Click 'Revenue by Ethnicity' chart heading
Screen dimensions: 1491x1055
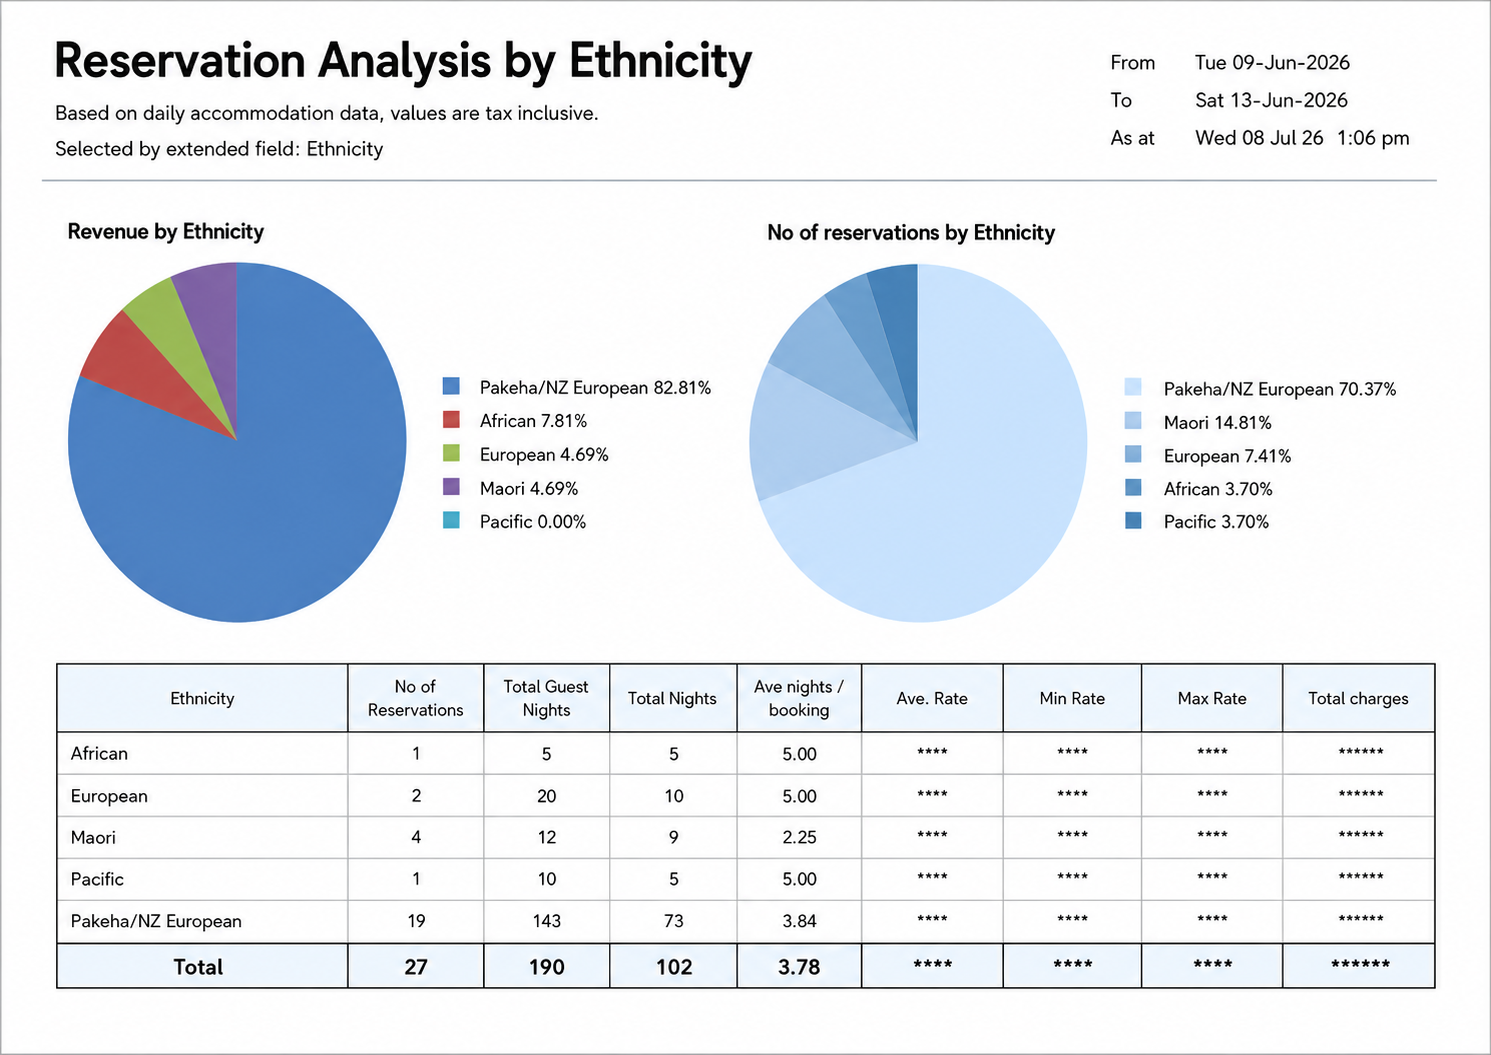(166, 231)
